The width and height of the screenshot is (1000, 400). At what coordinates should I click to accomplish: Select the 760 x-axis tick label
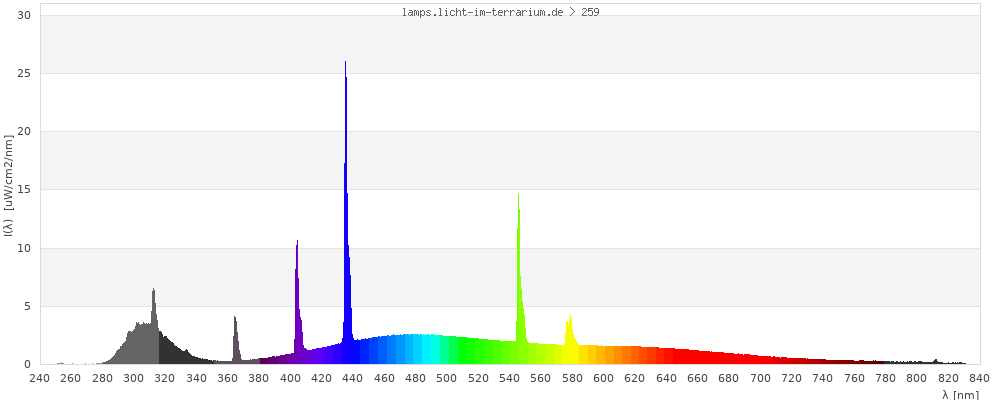pos(854,378)
